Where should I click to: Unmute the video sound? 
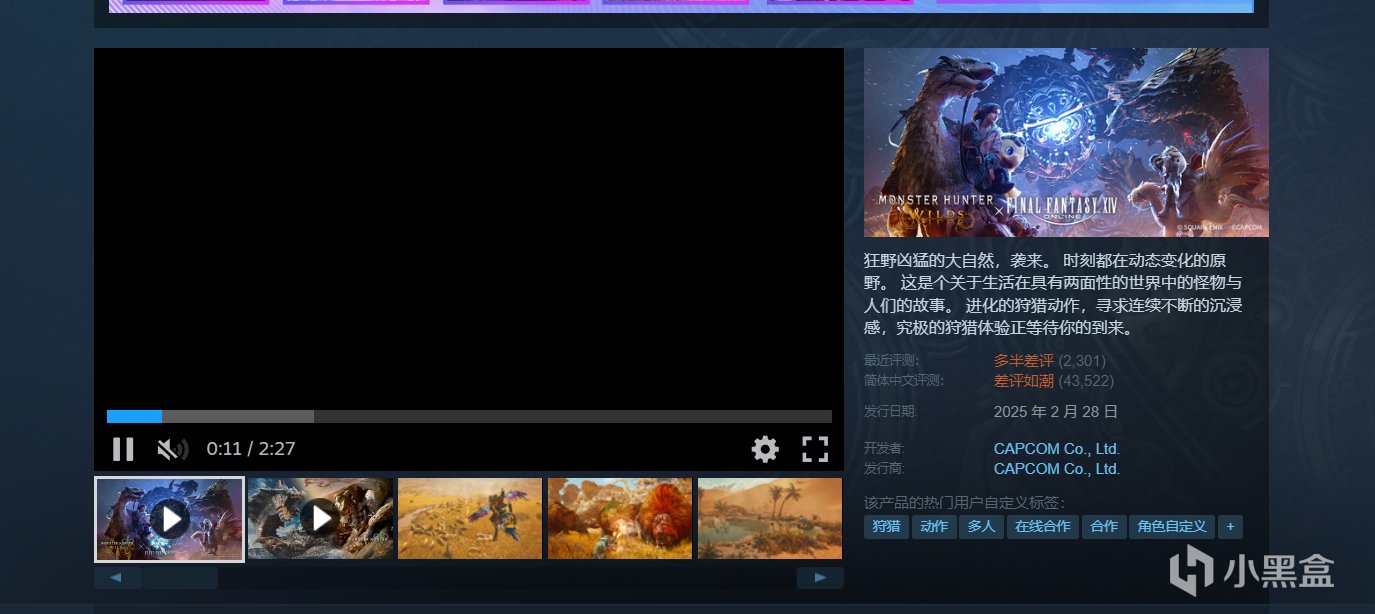click(172, 449)
